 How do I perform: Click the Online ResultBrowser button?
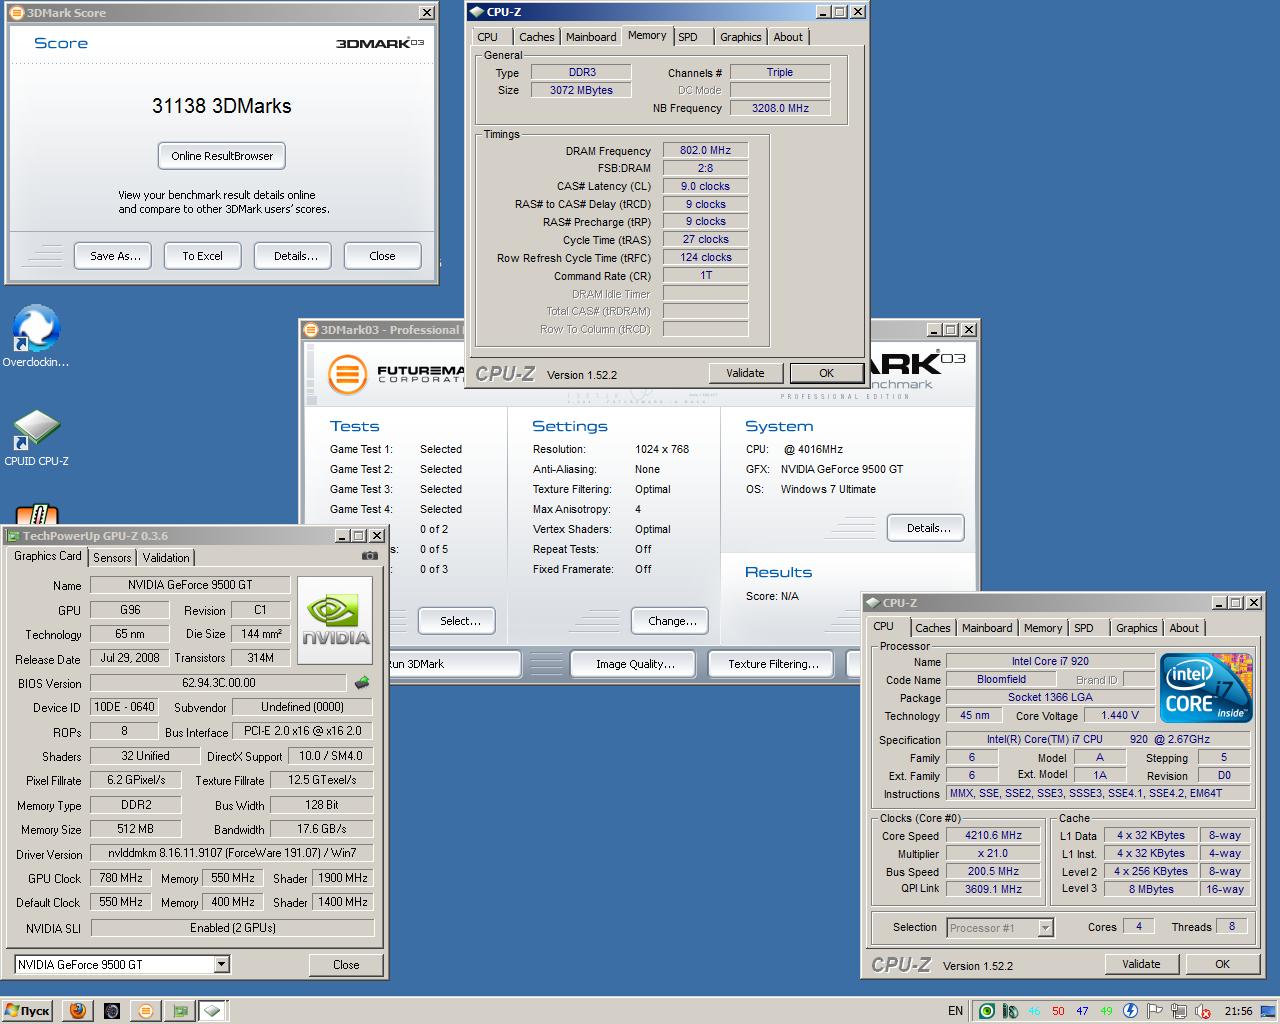(222, 156)
